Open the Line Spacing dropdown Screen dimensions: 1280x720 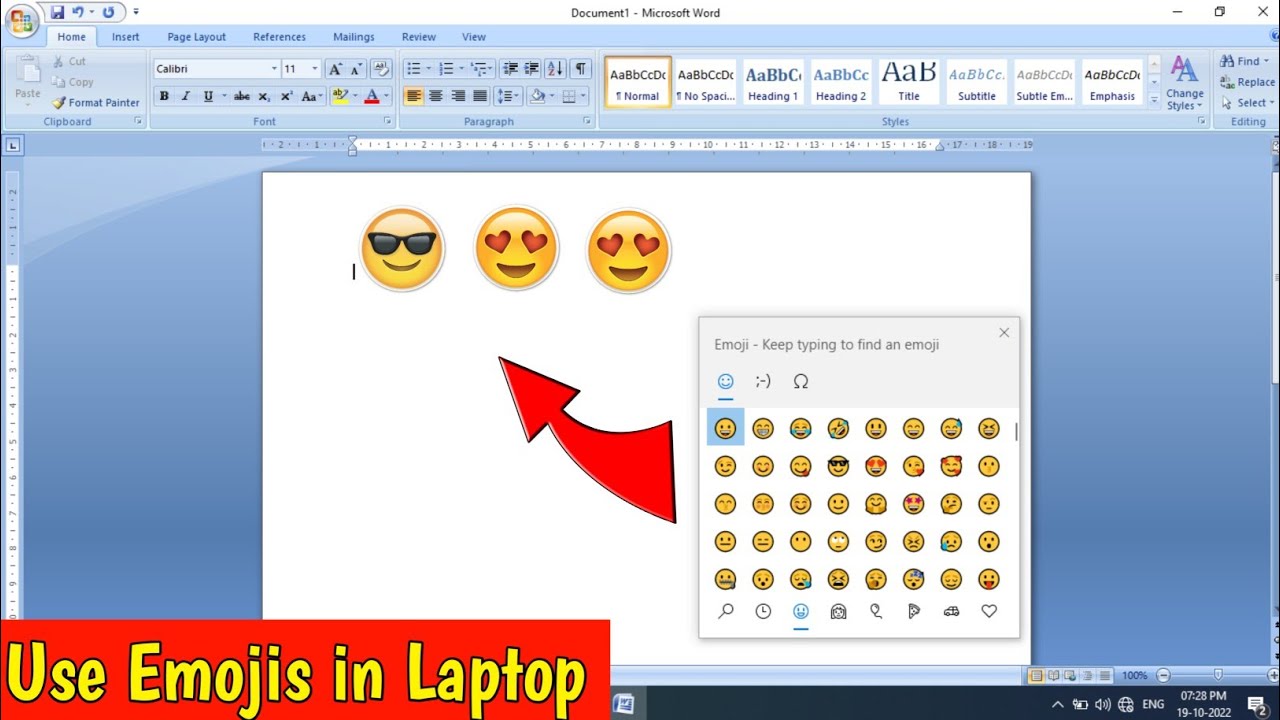(508, 96)
